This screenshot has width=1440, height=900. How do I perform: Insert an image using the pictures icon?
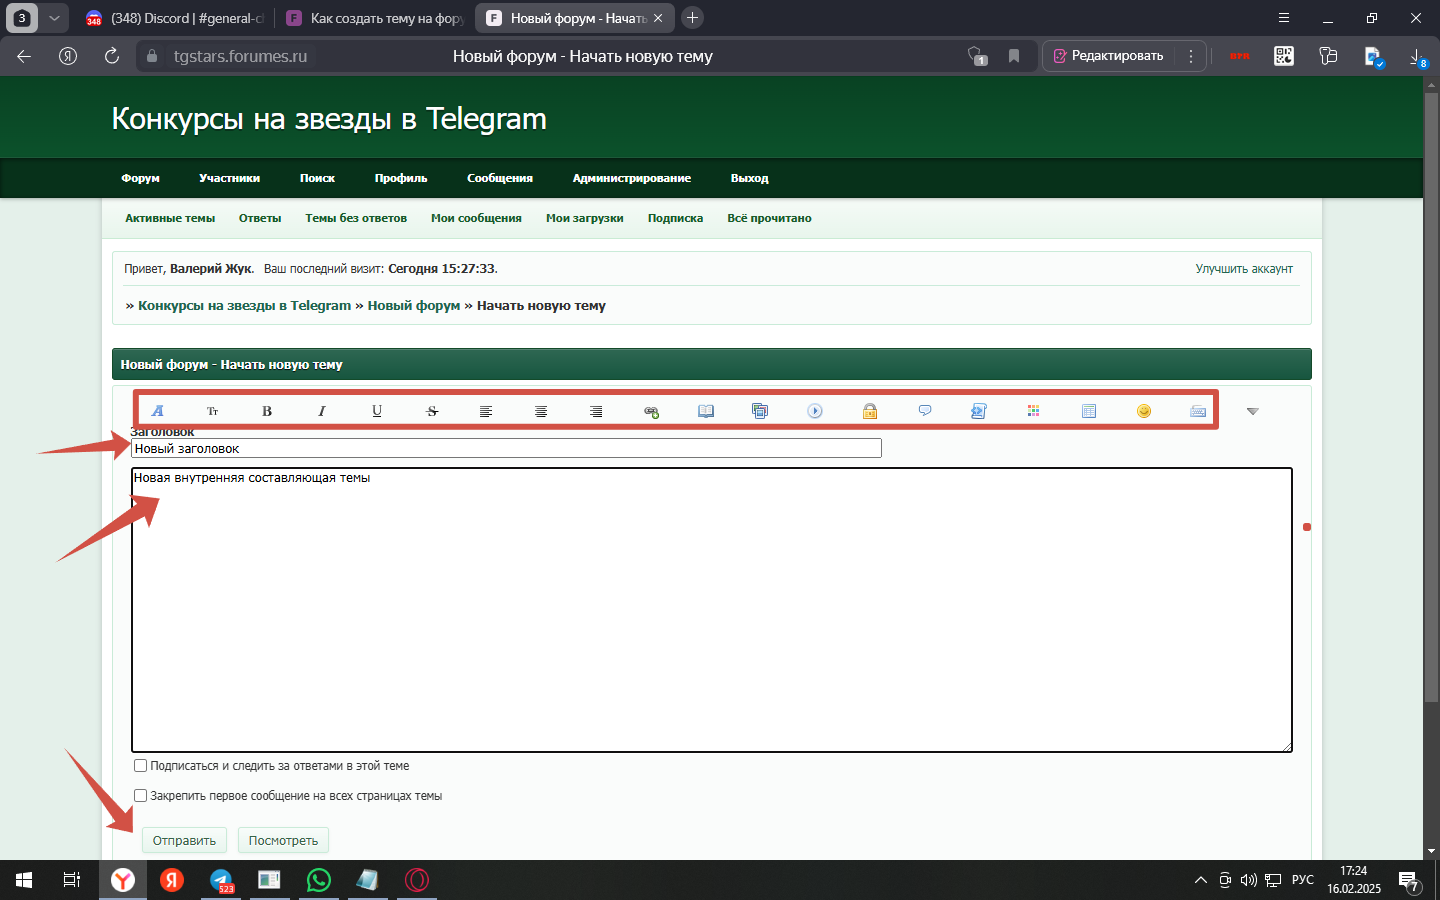(x=760, y=411)
